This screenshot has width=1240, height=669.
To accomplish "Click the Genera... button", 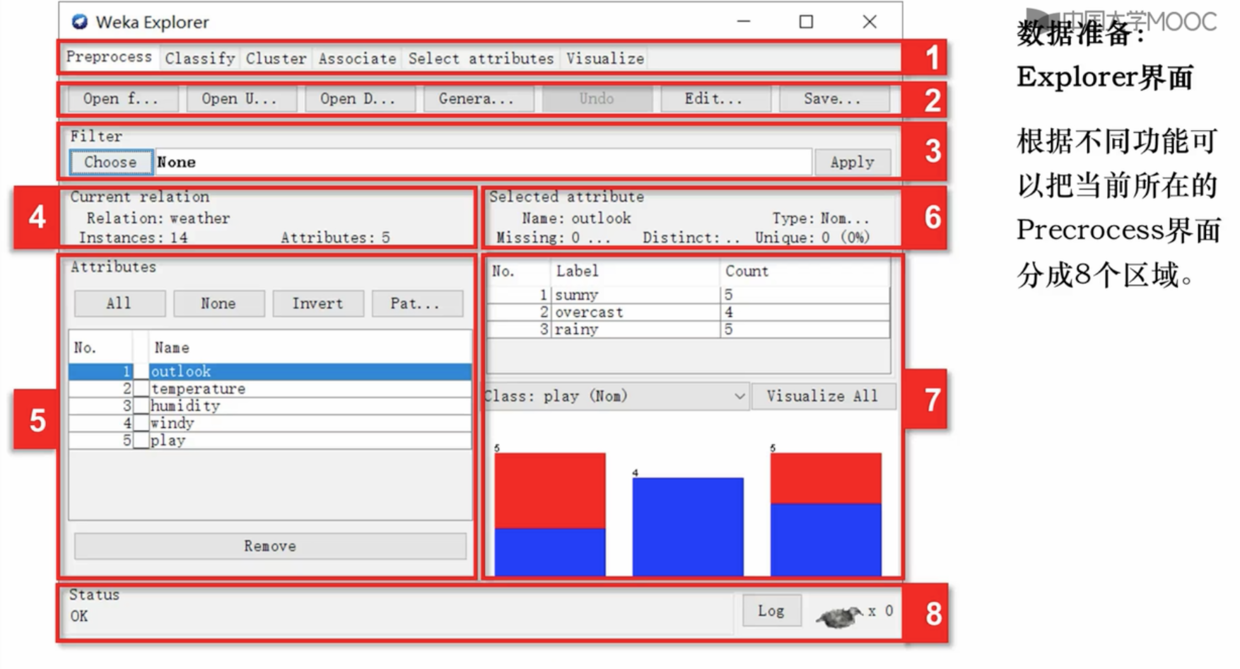I will coord(478,98).
